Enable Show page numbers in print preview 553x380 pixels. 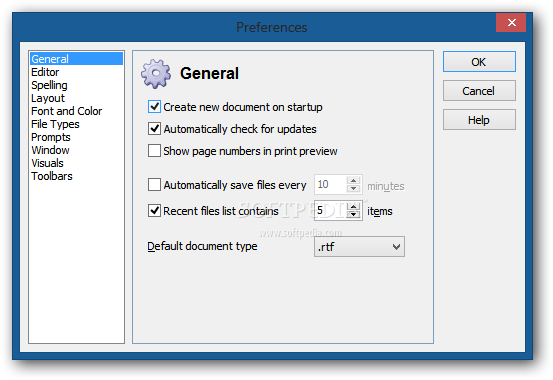click(154, 151)
